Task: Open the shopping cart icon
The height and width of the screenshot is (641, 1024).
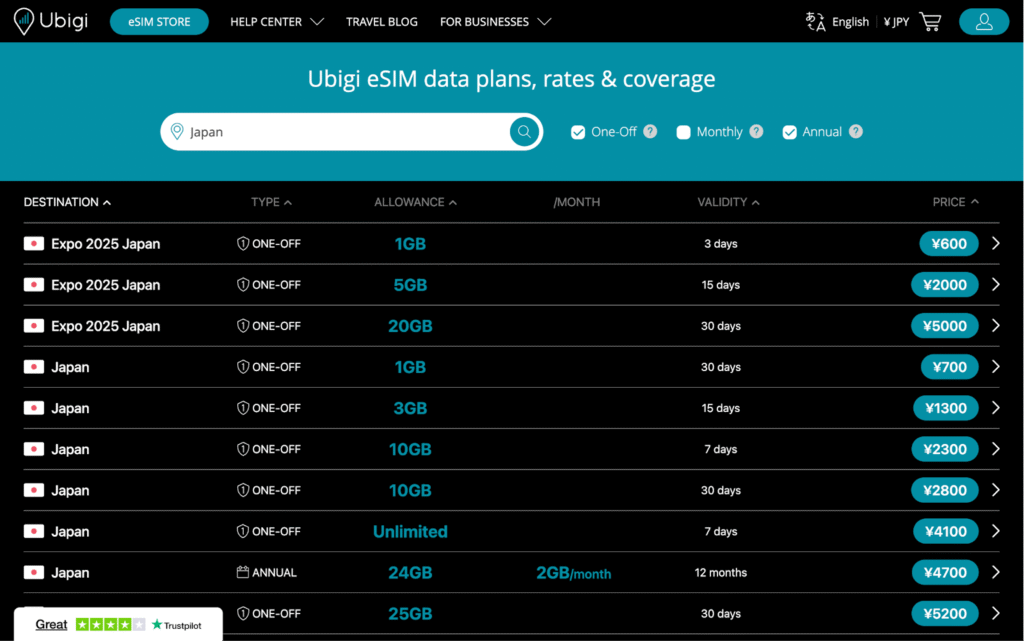Action: tap(930, 21)
